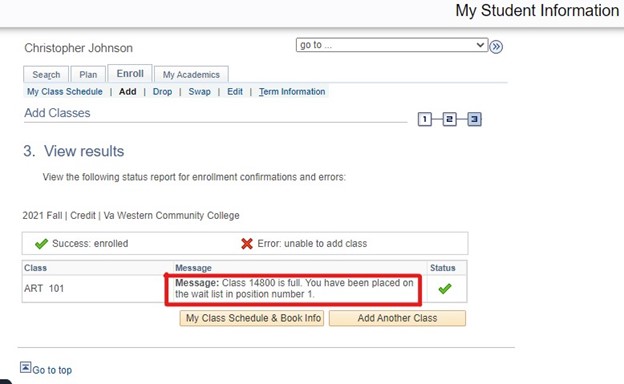Click red X error legend icon

[x=247, y=244]
